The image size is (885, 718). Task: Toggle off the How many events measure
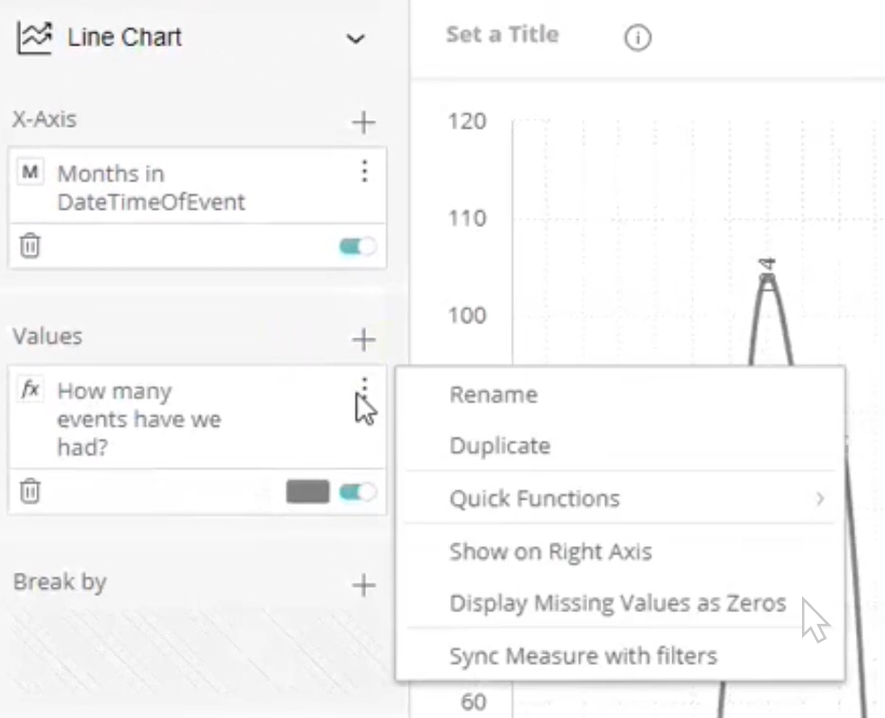358,492
